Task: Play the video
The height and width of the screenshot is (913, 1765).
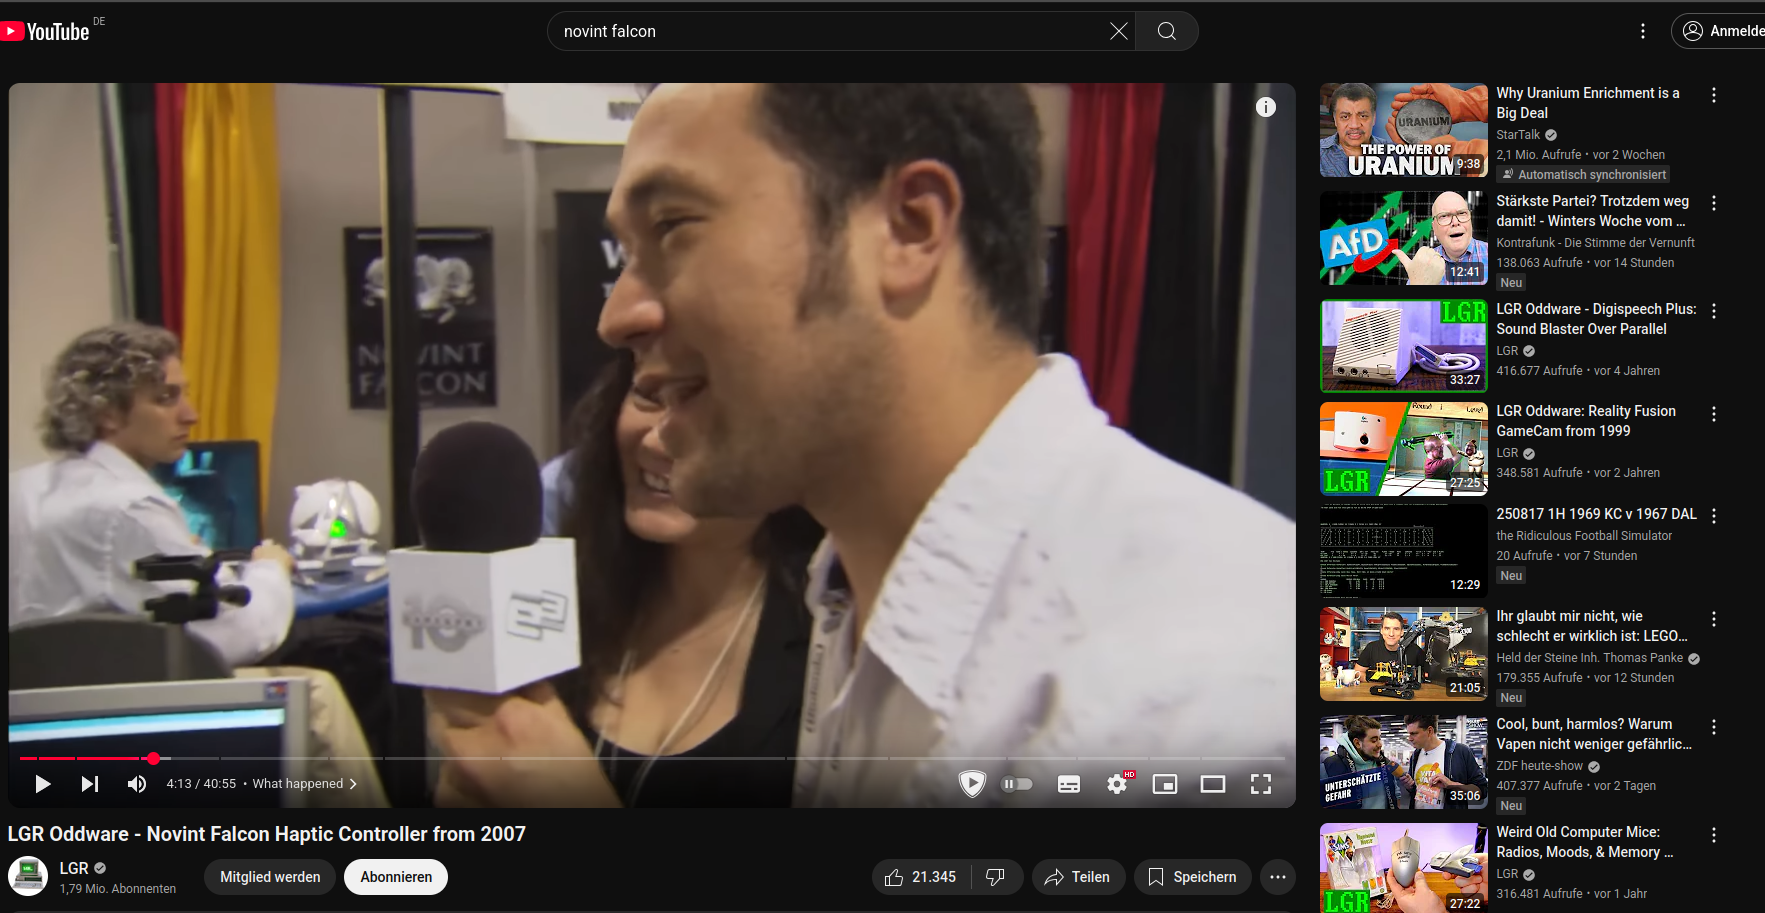Action: pos(42,784)
